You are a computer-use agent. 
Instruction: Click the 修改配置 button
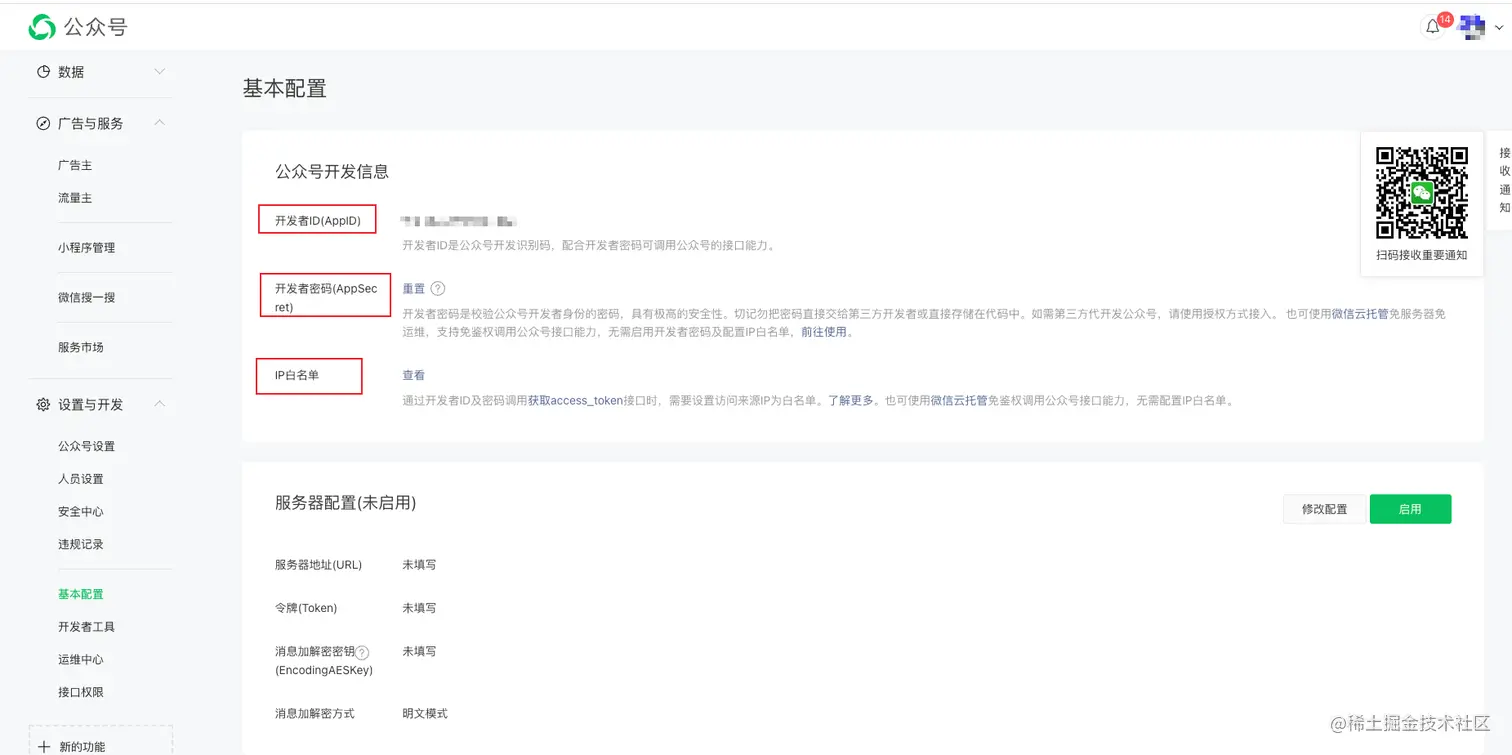(x=1324, y=509)
